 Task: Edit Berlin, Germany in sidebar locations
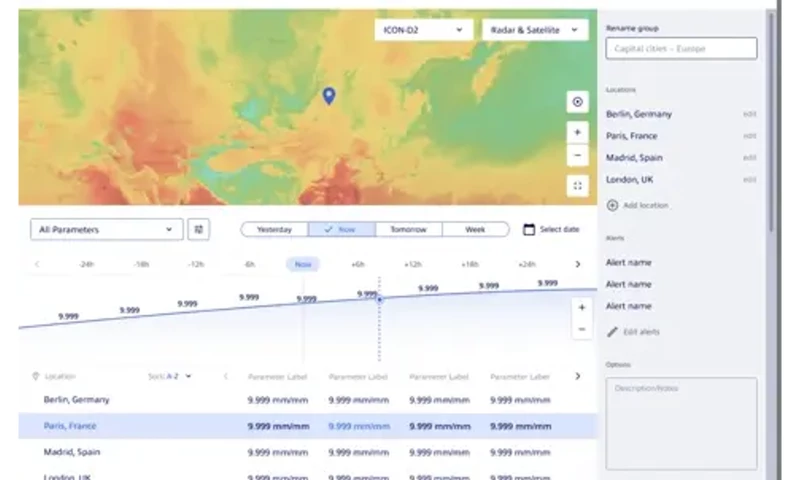(749, 114)
